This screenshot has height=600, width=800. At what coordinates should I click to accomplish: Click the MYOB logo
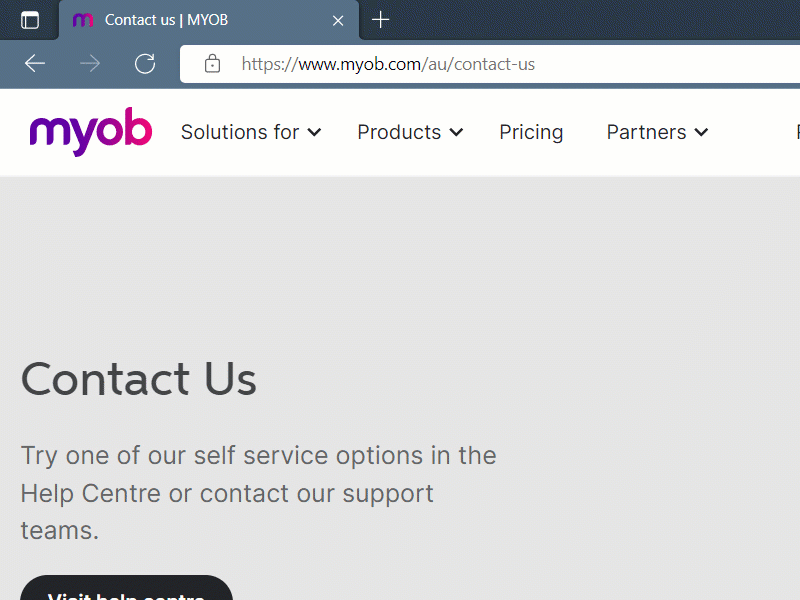[x=91, y=132]
